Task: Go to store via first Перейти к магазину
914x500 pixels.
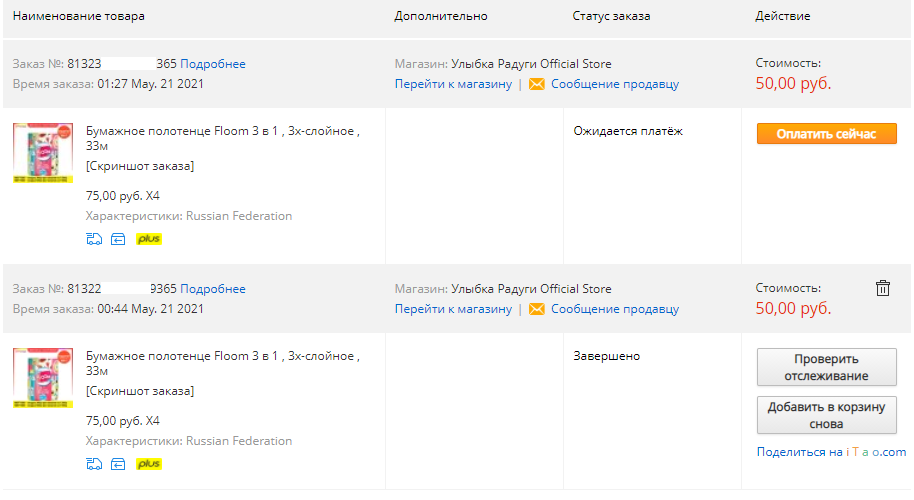Action: click(x=453, y=84)
